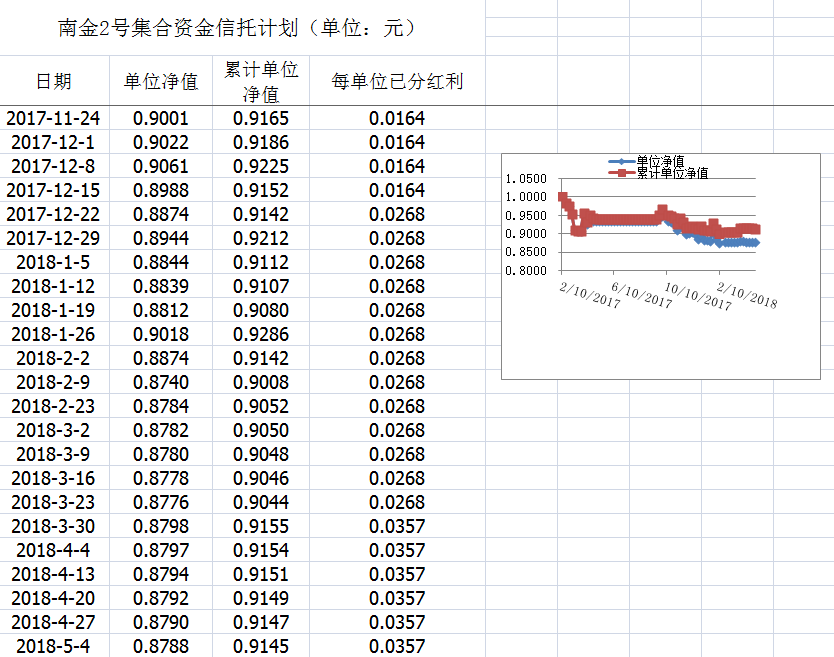The image size is (834, 657).
Task: Select the title cell 南金2号集合资金信托计划
Action: point(237,28)
